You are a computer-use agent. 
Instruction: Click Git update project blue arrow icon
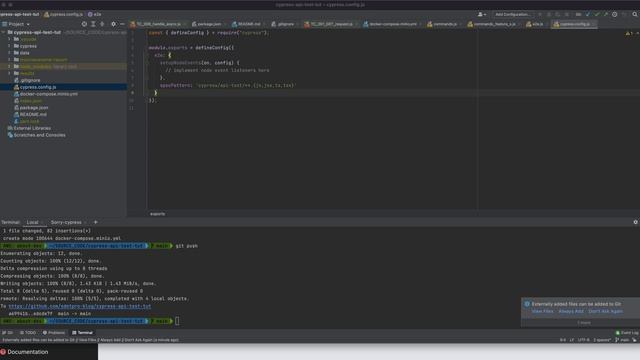(588, 14)
